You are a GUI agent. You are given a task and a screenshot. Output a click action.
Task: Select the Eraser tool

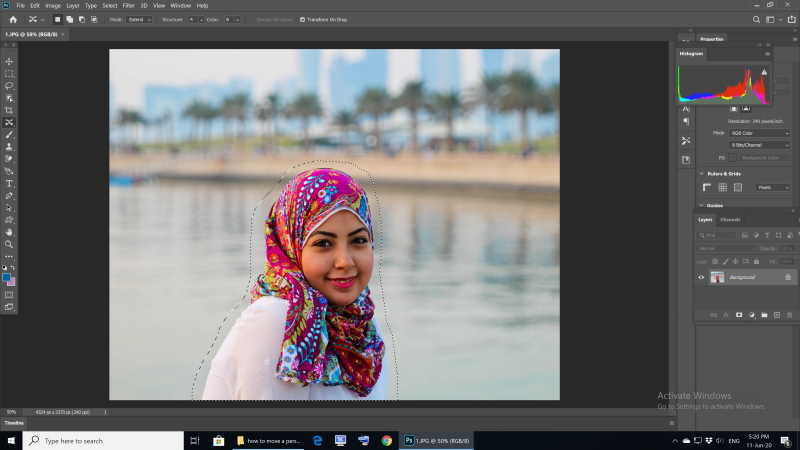tap(9, 159)
